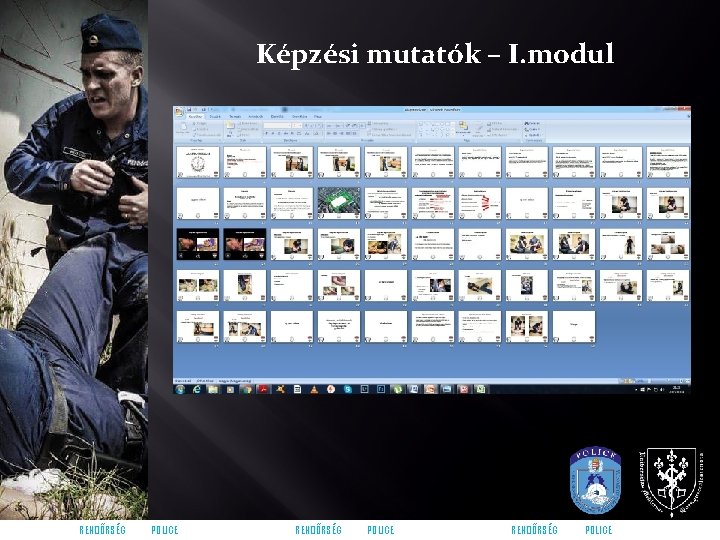
Task: Launch Internet Explorer from the taskbar
Action: click(197, 389)
